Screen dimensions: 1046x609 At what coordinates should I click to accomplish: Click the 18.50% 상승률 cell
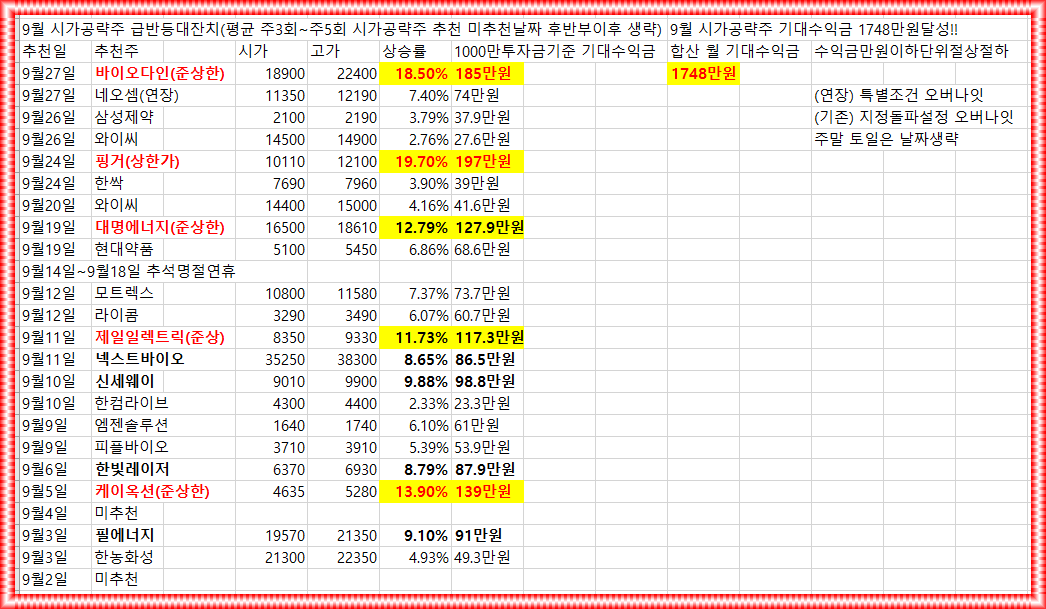click(x=415, y=74)
